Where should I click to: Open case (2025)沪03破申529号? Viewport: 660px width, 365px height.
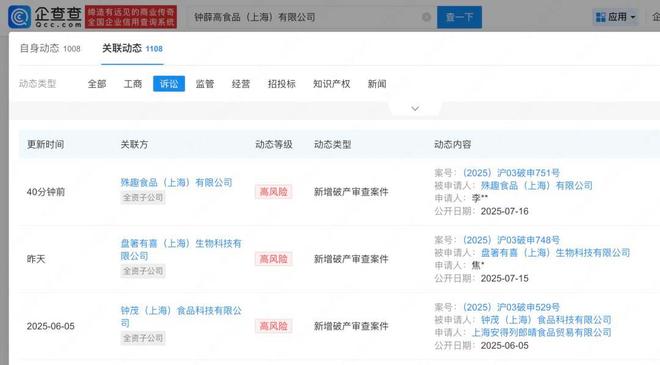coord(511,307)
